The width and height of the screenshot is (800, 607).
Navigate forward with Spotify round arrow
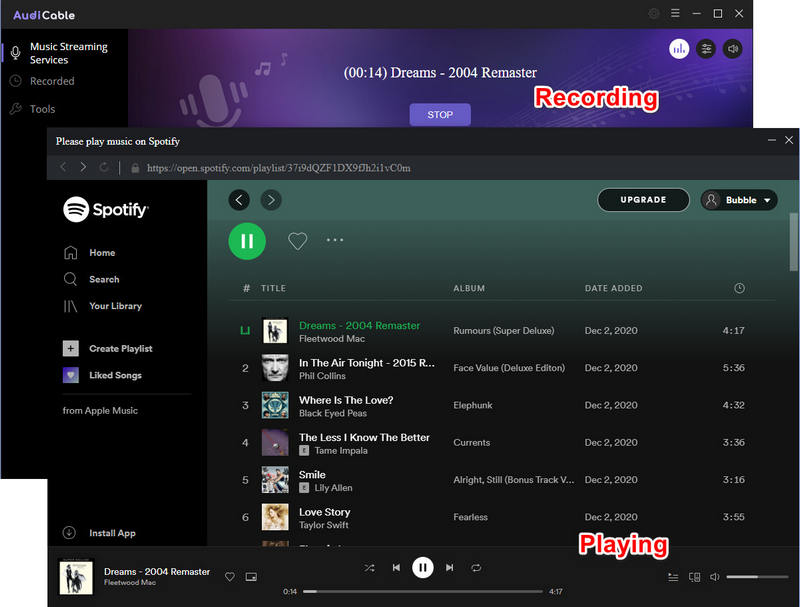click(x=271, y=200)
